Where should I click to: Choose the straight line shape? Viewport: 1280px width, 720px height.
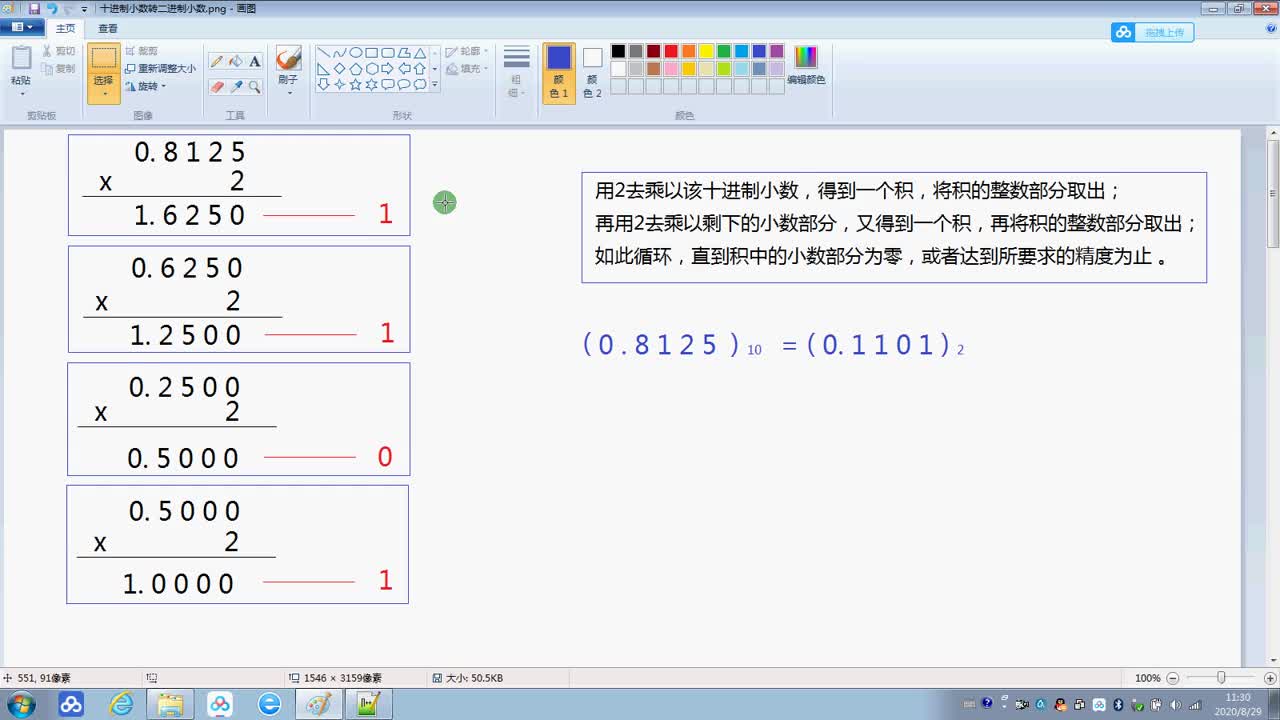point(323,53)
